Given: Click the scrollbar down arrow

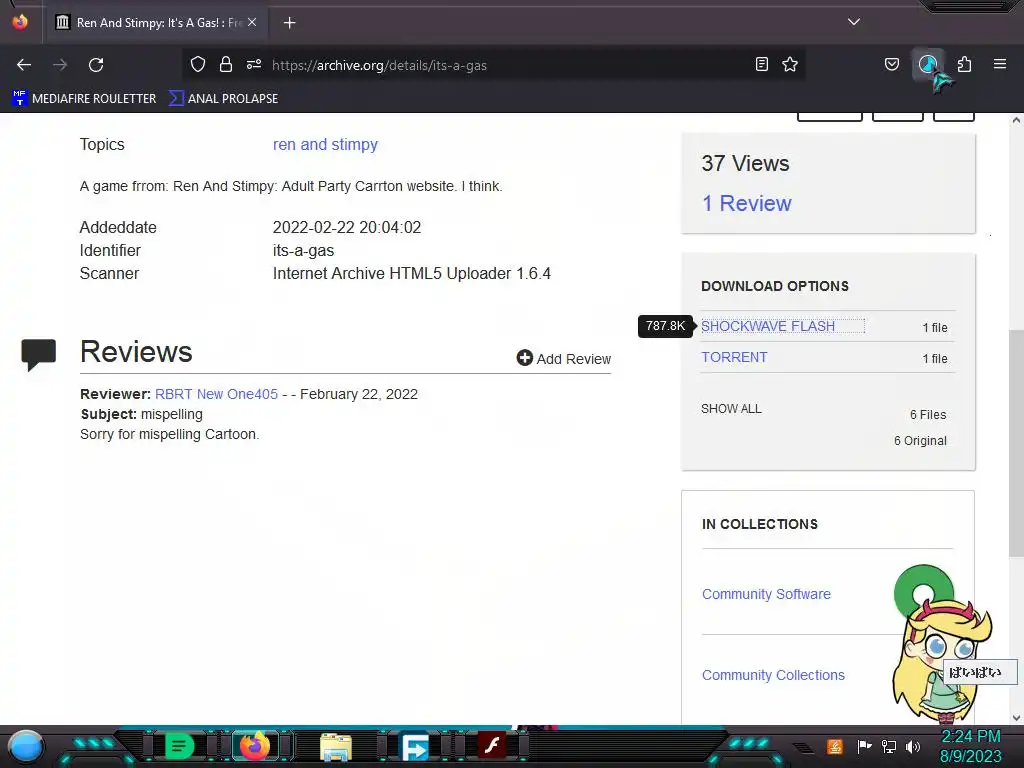Looking at the screenshot, I should click(x=1016, y=718).
